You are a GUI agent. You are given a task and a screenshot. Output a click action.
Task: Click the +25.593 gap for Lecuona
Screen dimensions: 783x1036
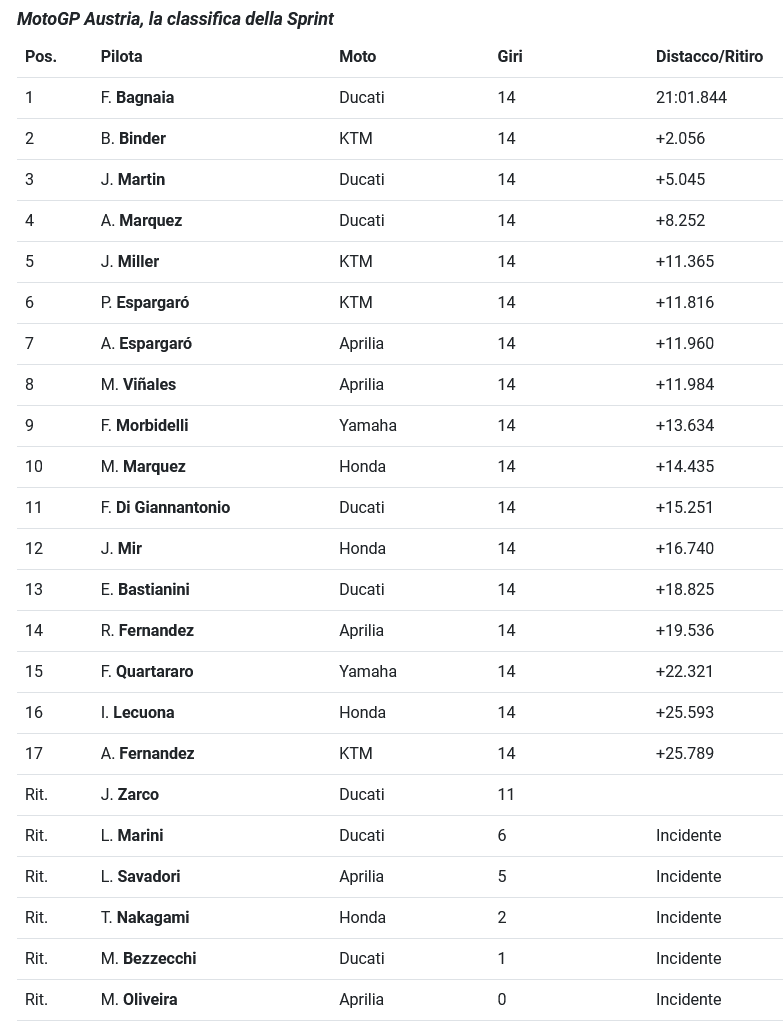click(x=685, y=713)
